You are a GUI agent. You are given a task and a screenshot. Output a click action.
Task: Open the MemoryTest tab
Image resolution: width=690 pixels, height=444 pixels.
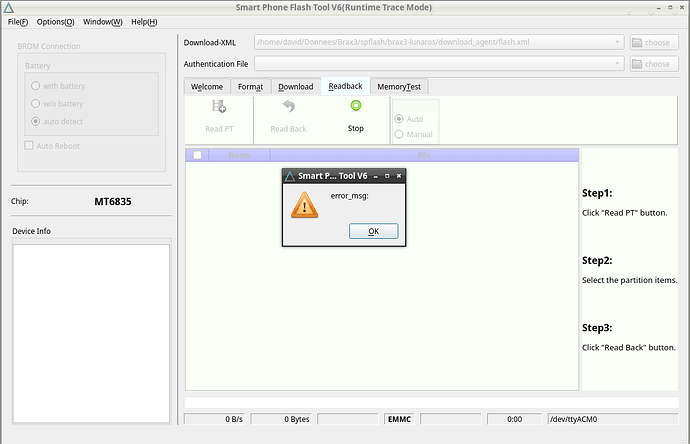(x=399, y=87)
